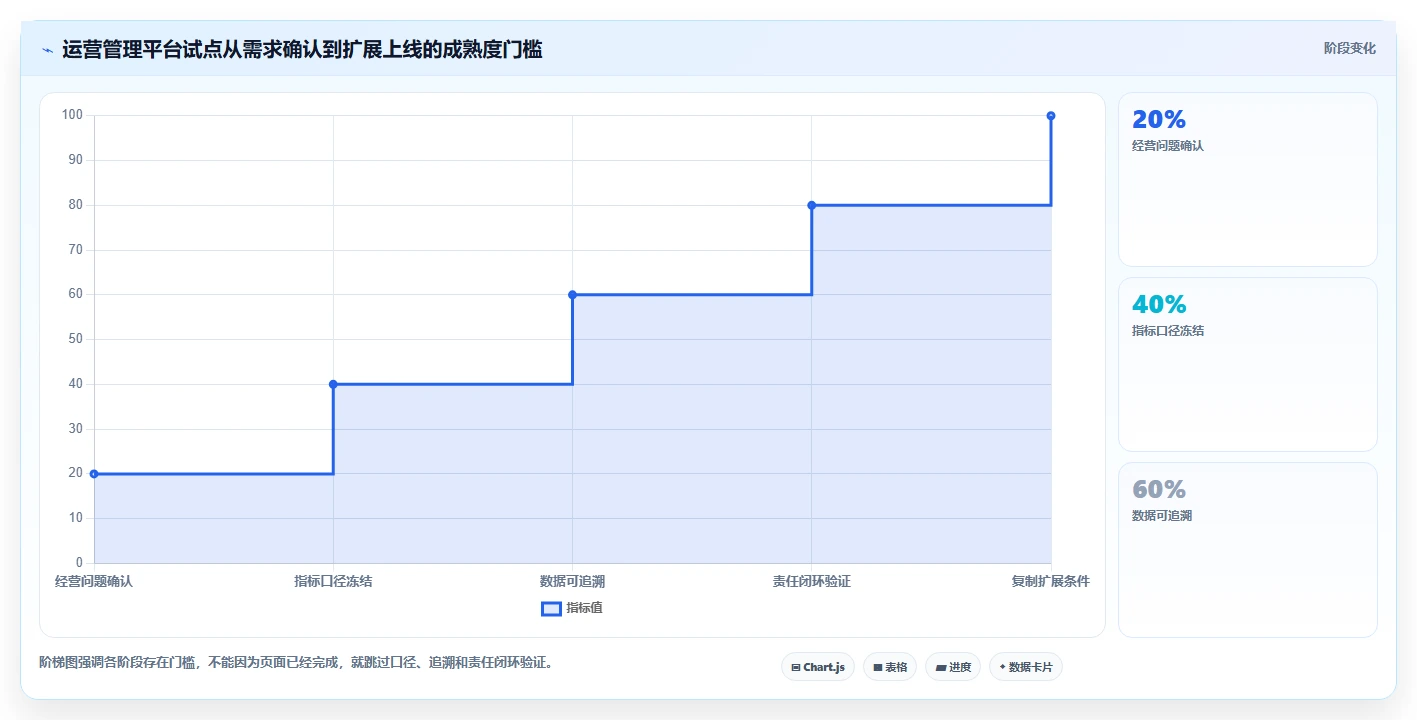Open the 40% 指标口径冻结 card
This screenshot has height=720, width=1417.
pyautogui.click(x=1247, y=365)
